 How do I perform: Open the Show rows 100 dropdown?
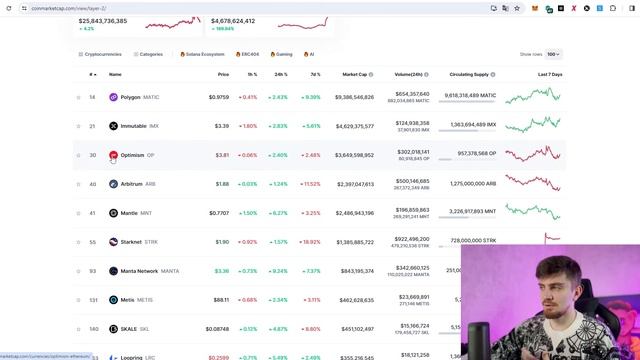click(553, 54)
